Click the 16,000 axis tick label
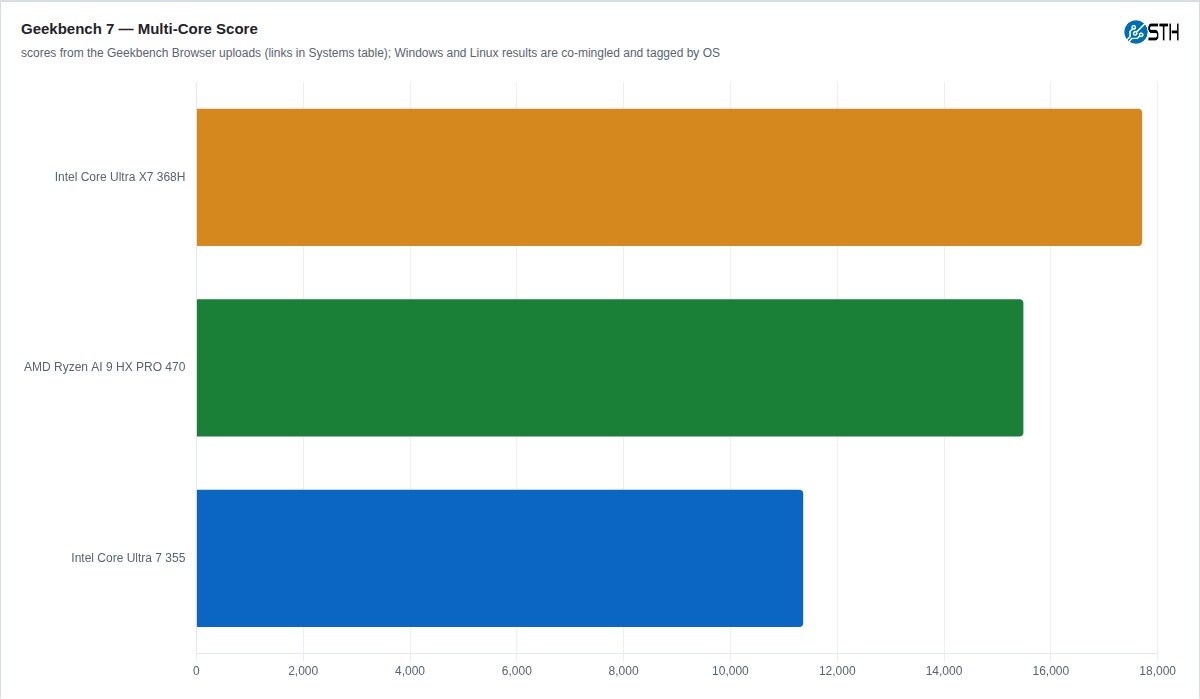 [1050, 670]
